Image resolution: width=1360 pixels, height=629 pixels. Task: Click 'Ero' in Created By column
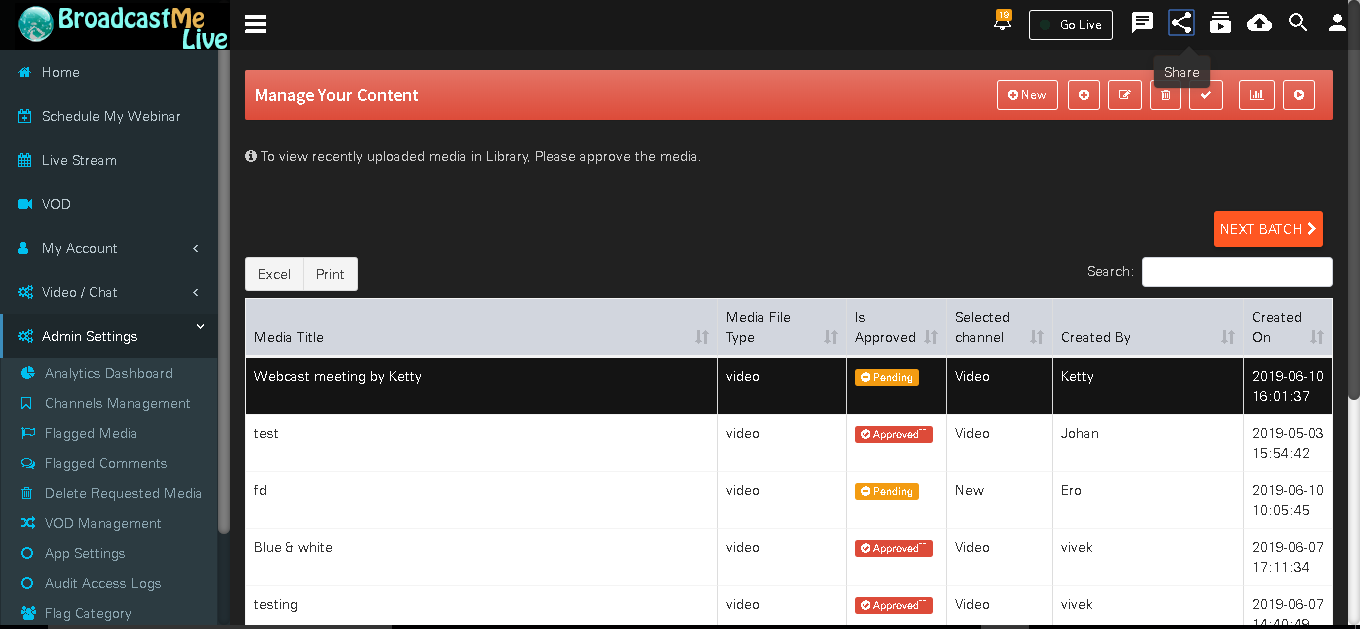tap(1071, 491)
